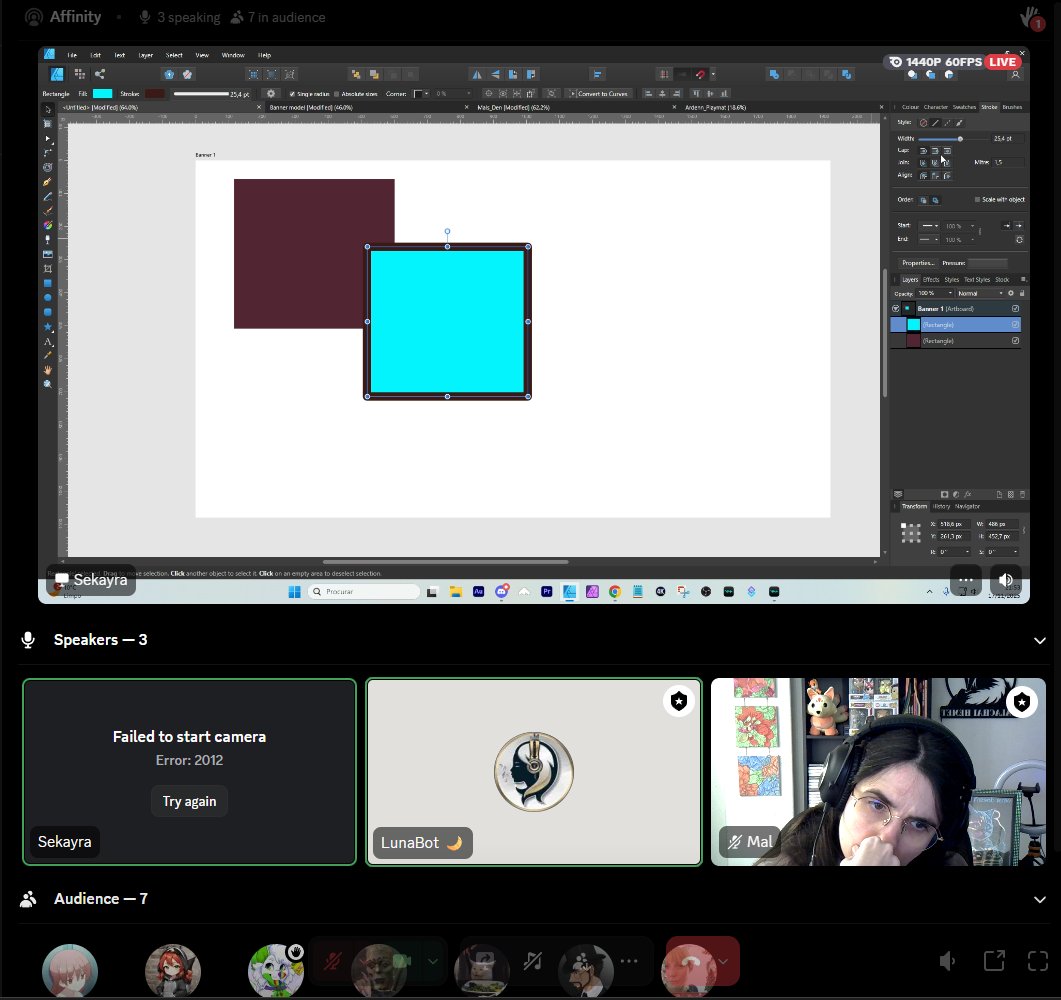
Task: Click the stroke Properties button
Action: coord(918,263)
